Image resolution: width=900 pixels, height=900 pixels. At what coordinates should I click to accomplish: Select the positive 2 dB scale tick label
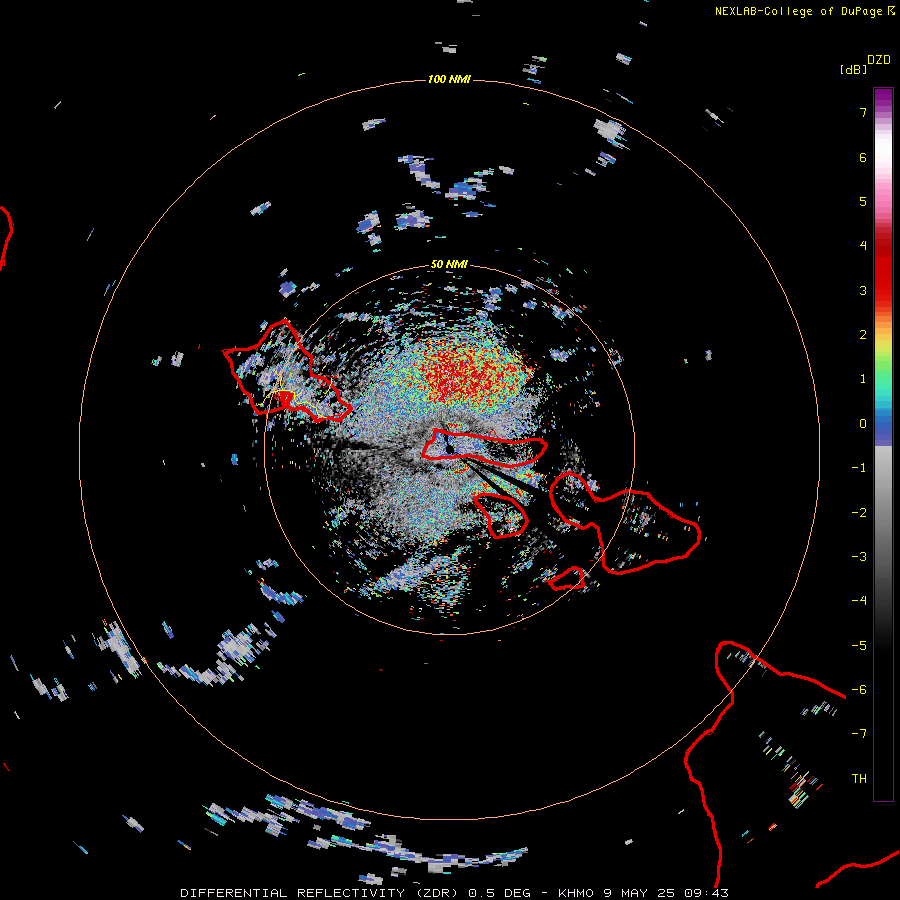[x=863, y=335]
